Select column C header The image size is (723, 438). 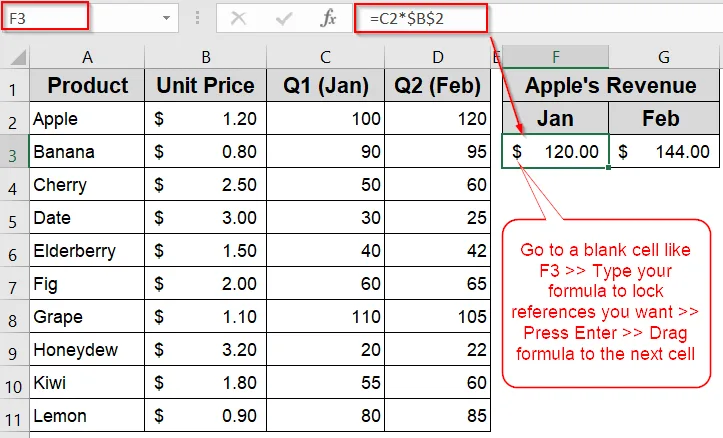[326, 57]
